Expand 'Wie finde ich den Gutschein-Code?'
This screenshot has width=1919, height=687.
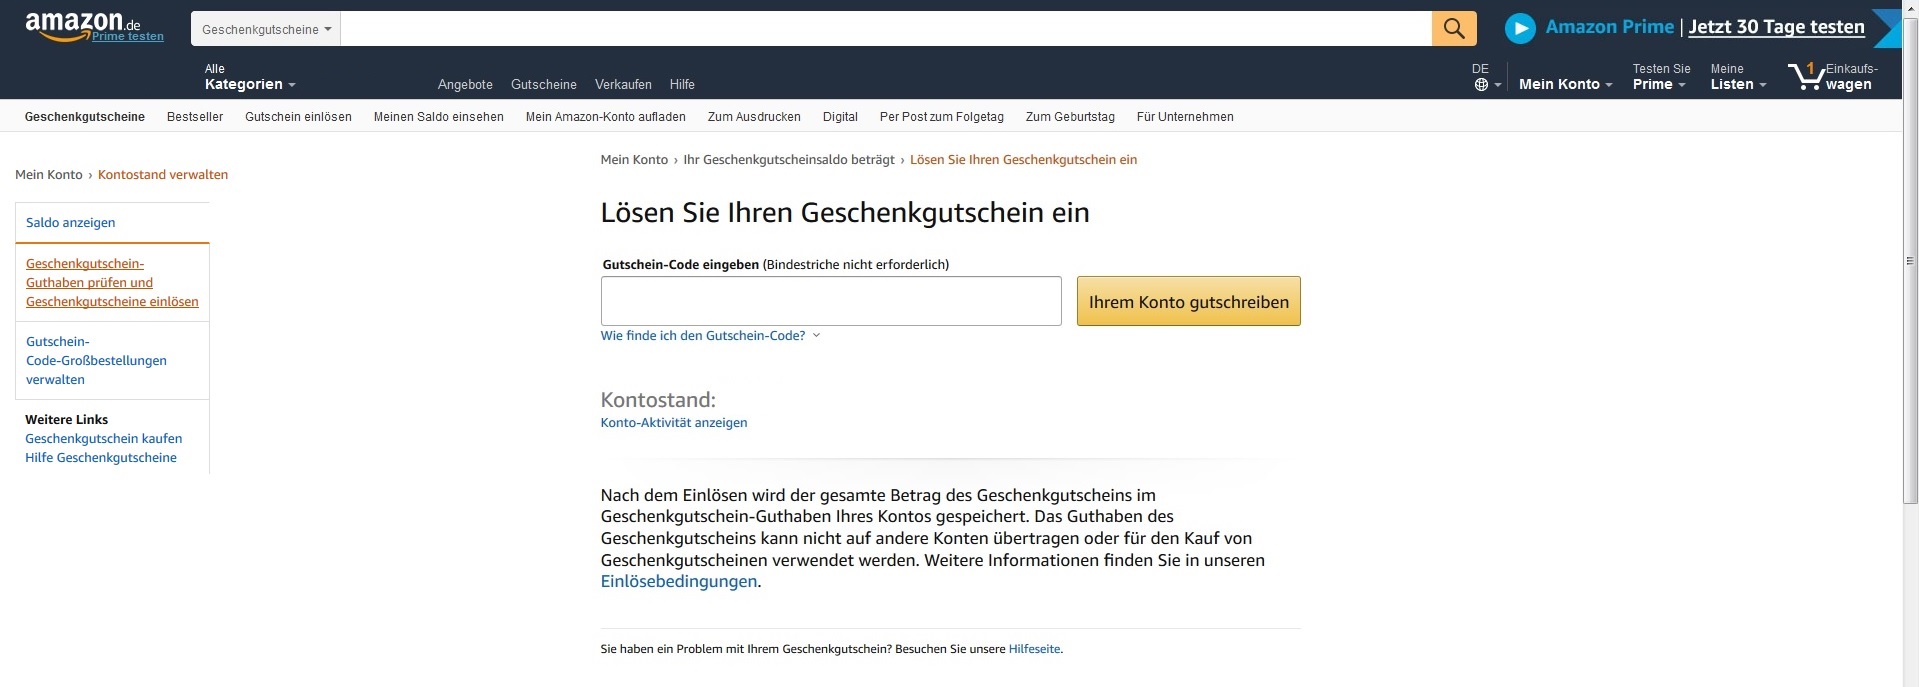tap(709, 336)
